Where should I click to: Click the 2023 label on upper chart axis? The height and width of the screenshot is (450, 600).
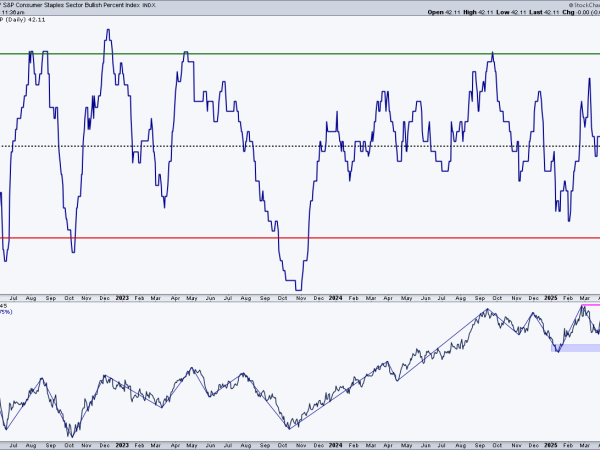click(x=122, y=298)
